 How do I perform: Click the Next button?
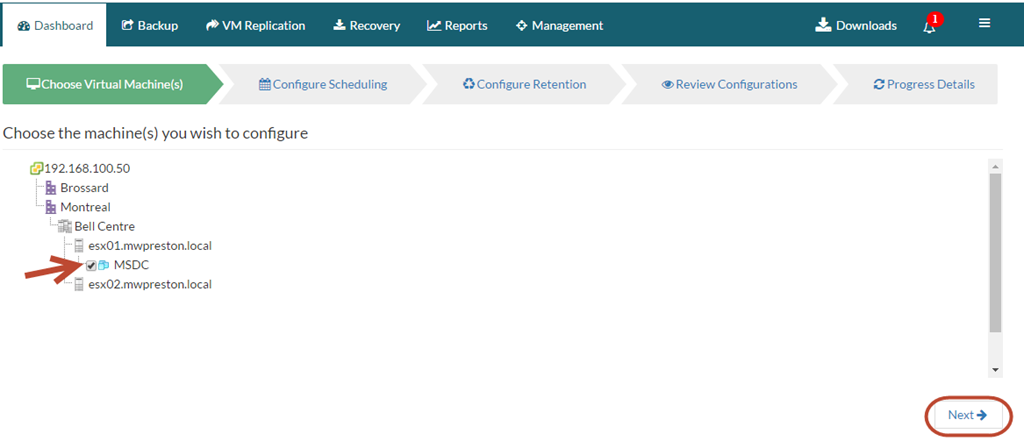pos(968,415)
